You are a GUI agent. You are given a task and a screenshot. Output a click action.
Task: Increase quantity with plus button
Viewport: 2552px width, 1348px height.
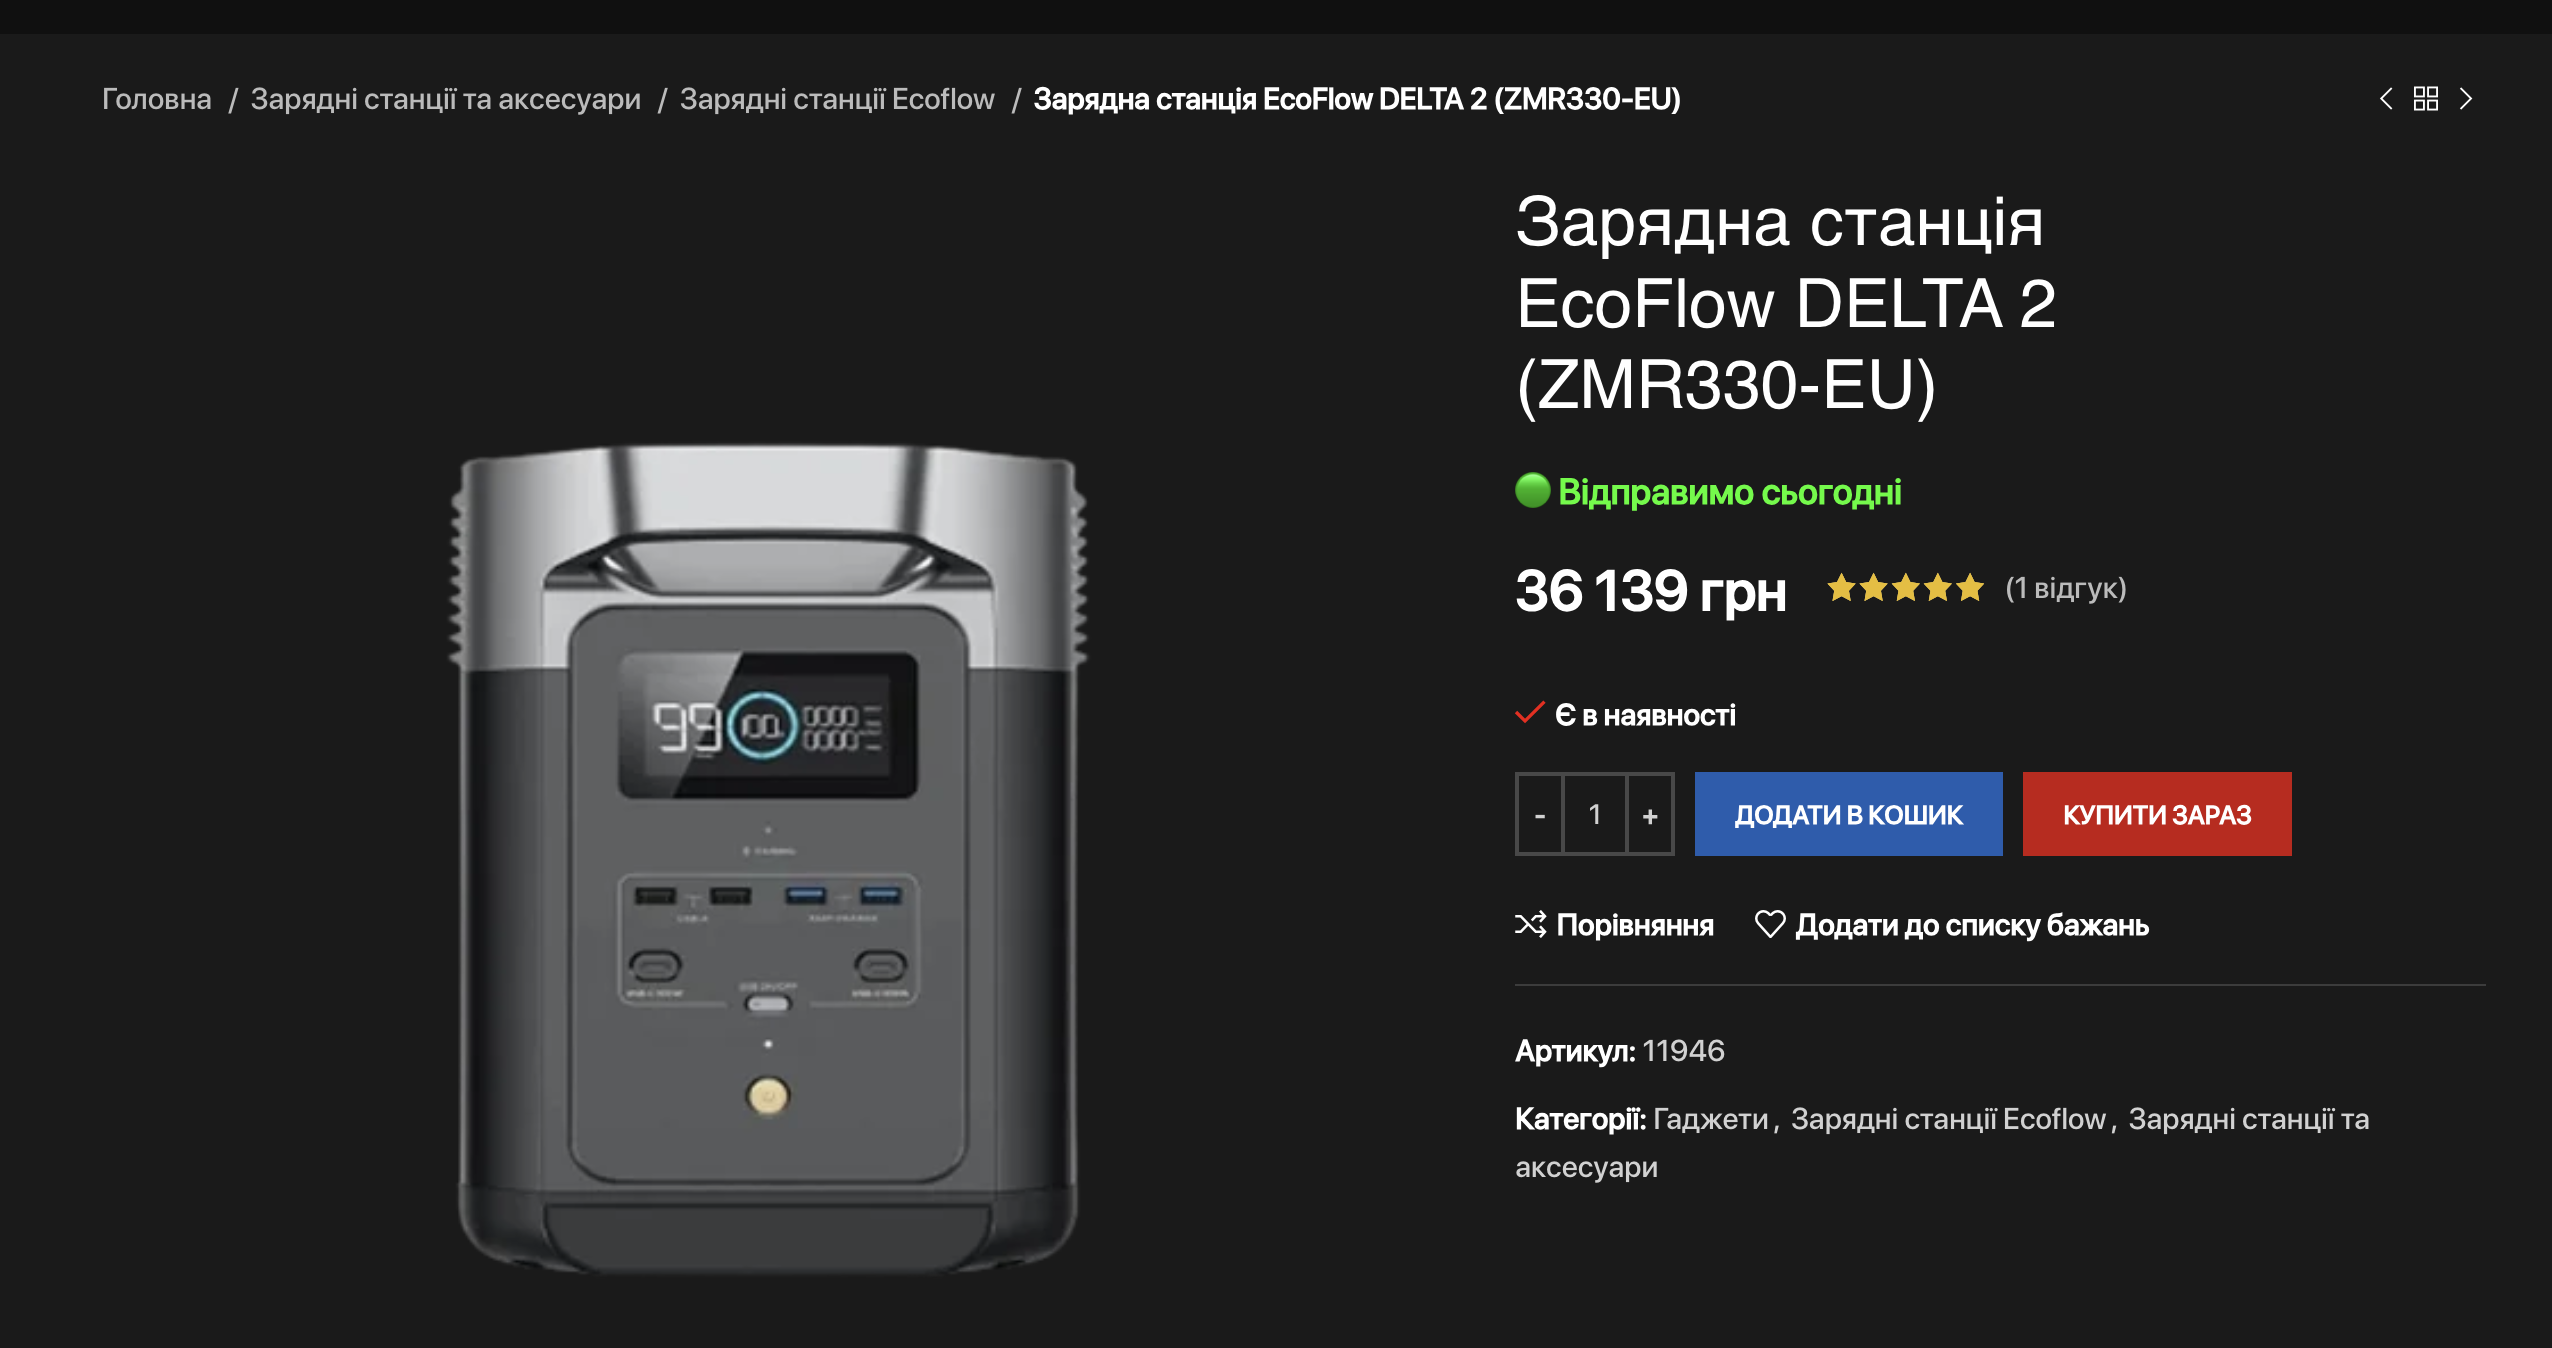(1650, 814)
